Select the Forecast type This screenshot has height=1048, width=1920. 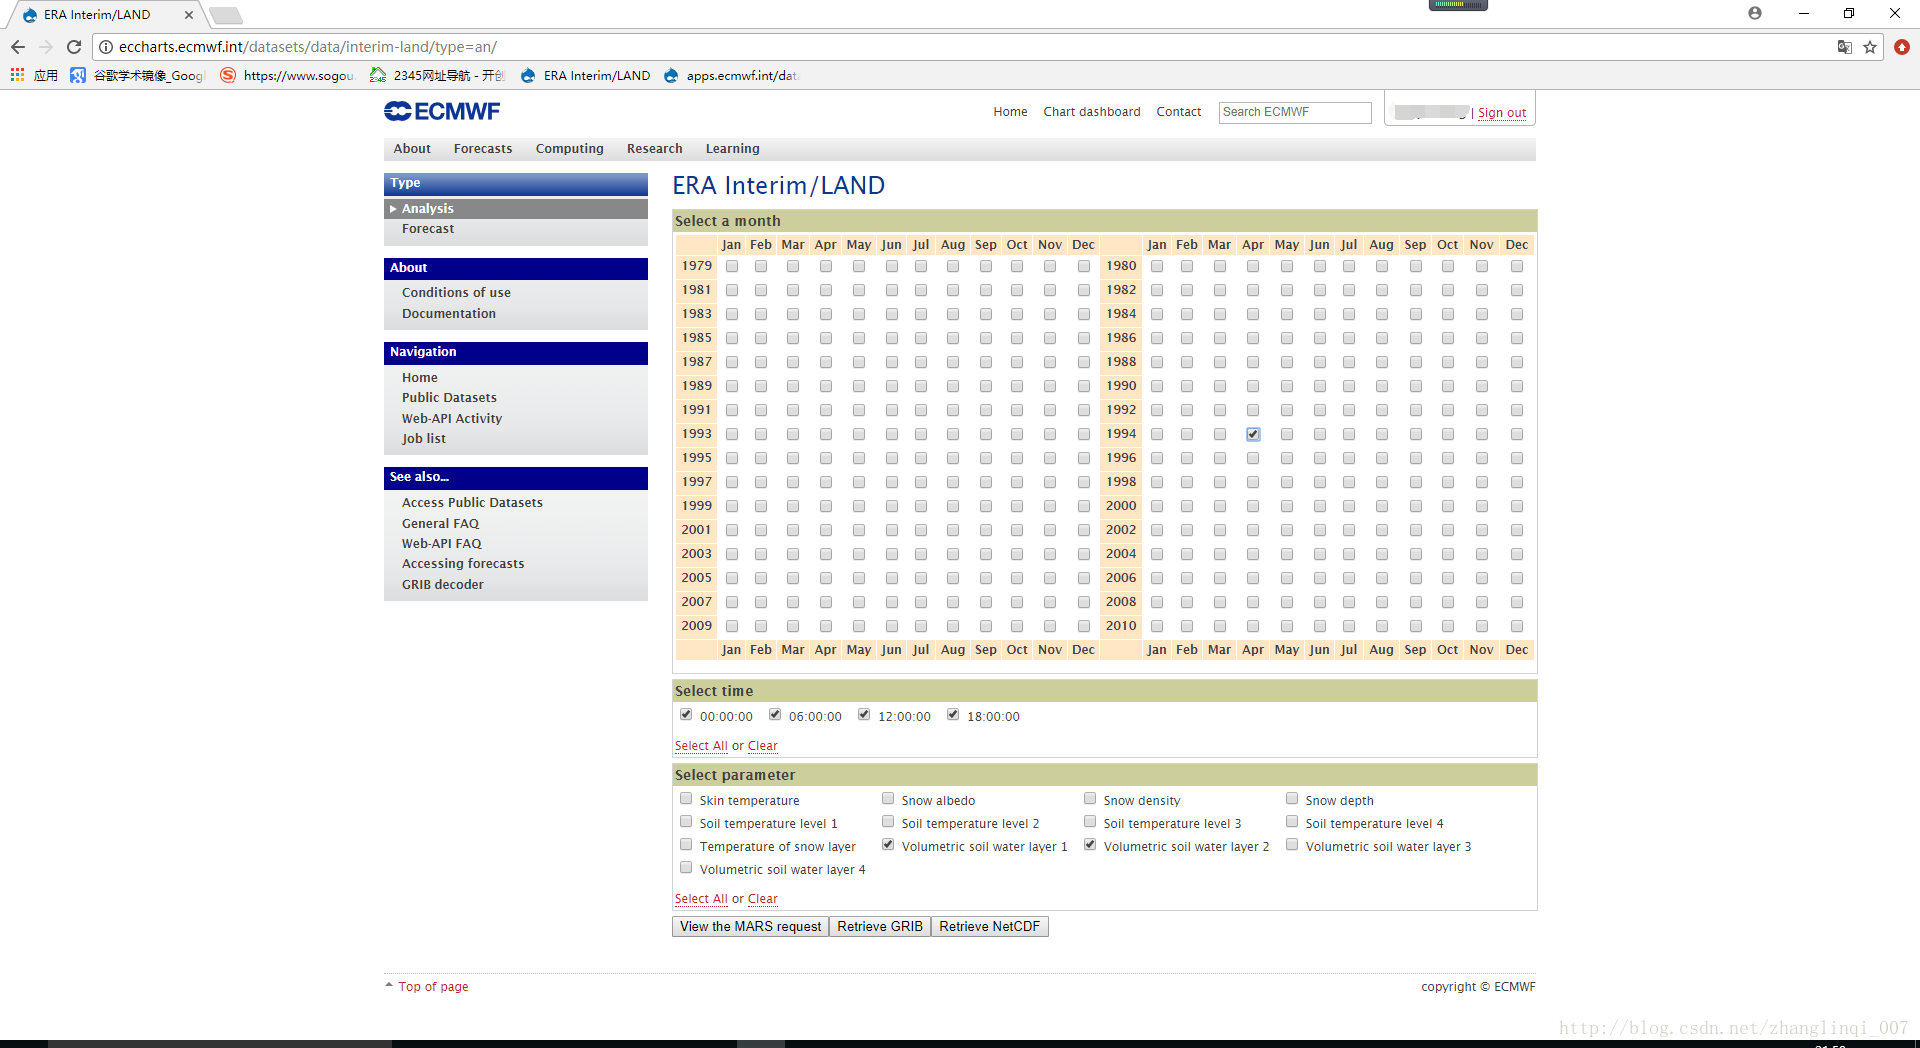click(428, 229)
